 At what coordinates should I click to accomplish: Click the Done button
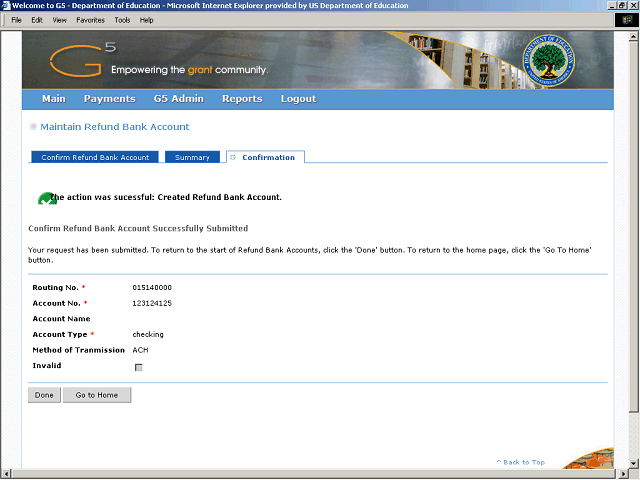coord(44,395)
